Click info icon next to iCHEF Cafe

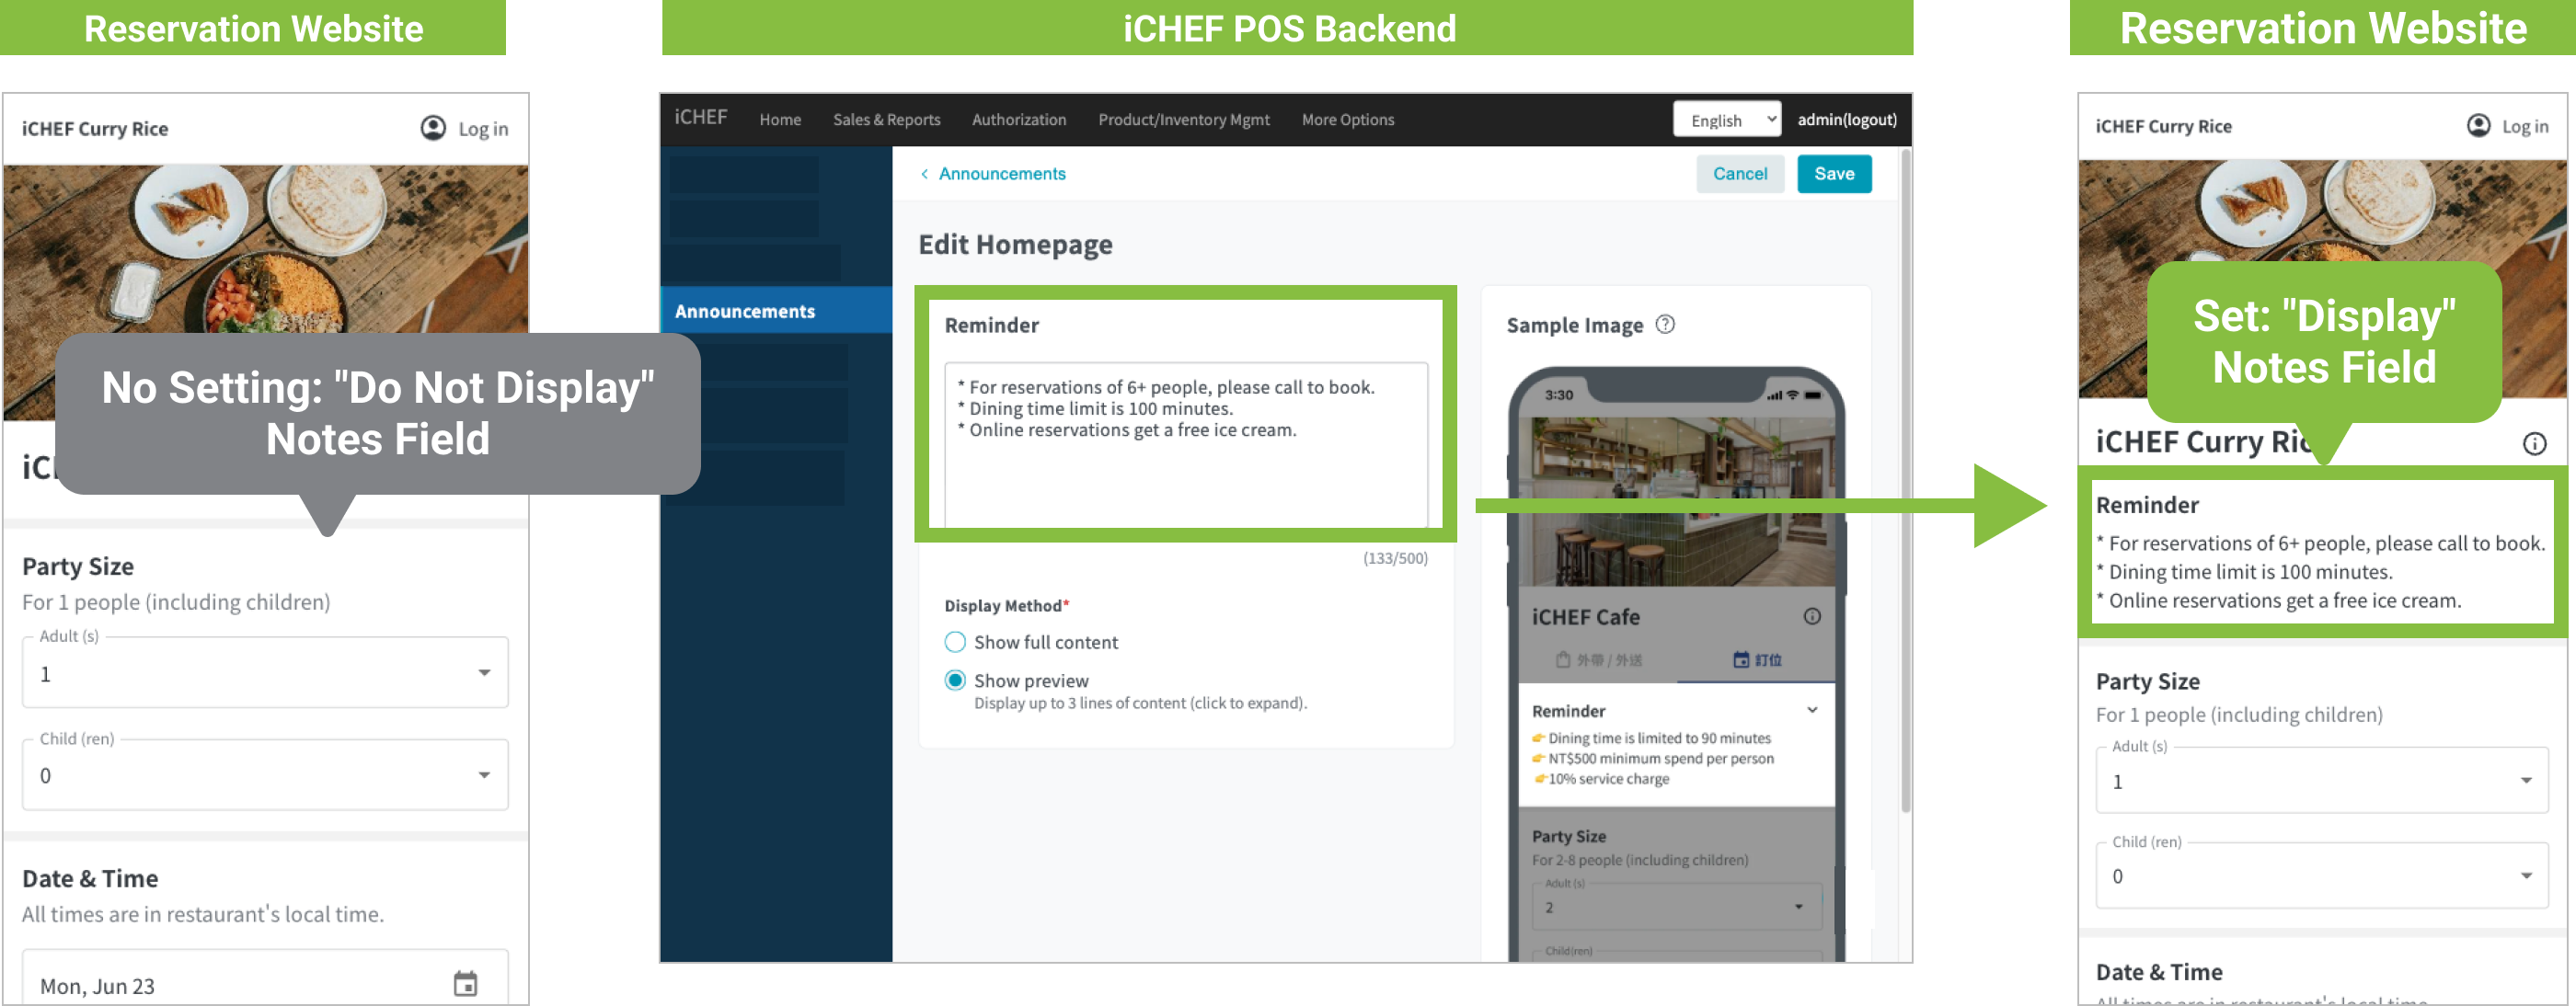coord(1812,616)
